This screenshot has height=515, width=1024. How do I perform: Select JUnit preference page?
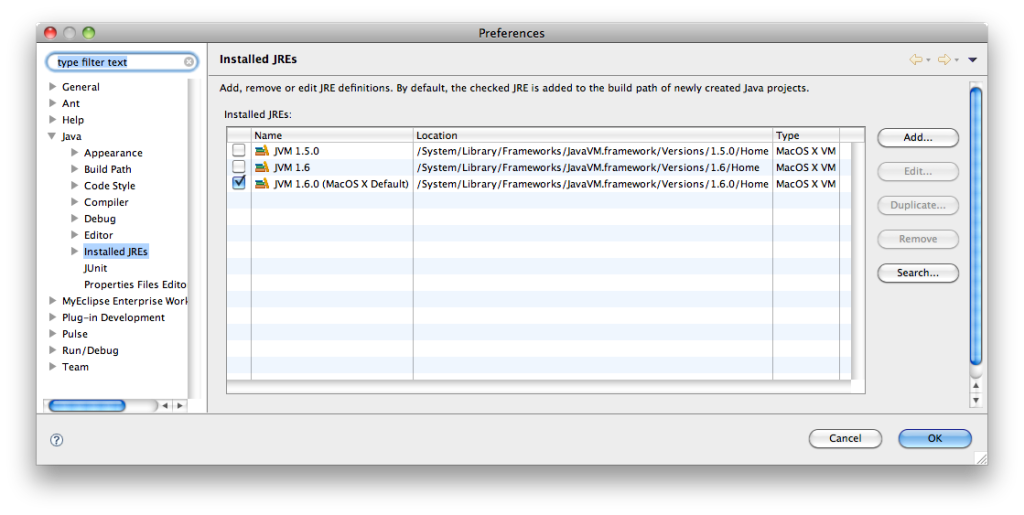95,268
